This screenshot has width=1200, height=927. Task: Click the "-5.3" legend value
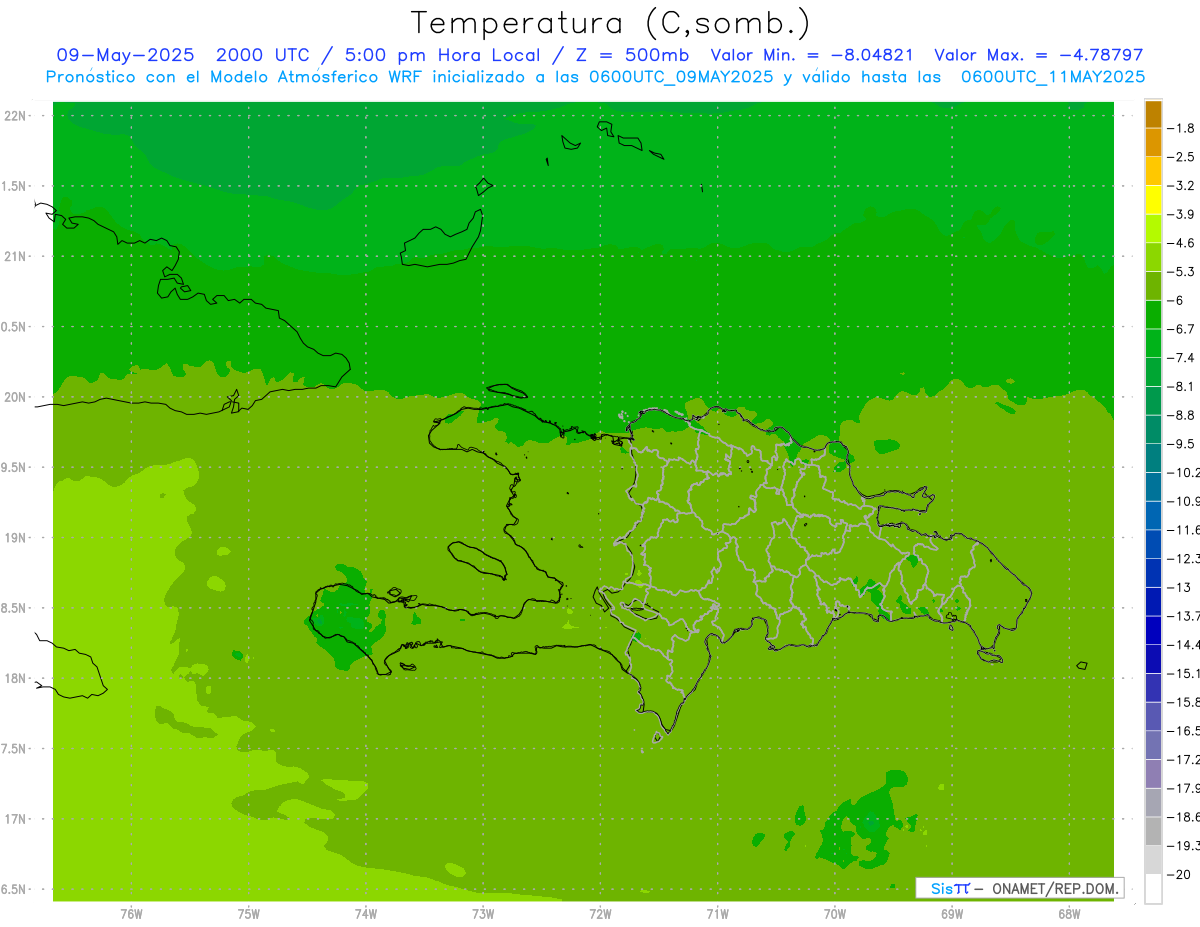point(1181,271)
